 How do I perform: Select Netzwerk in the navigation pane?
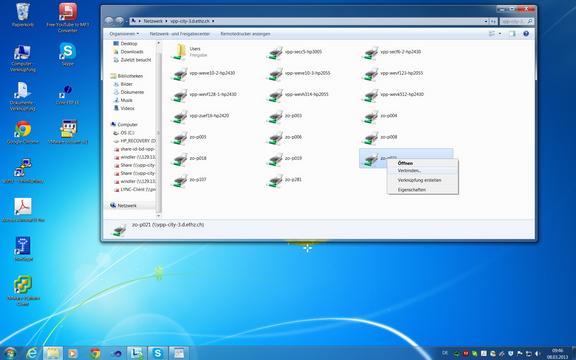point(123,205)
